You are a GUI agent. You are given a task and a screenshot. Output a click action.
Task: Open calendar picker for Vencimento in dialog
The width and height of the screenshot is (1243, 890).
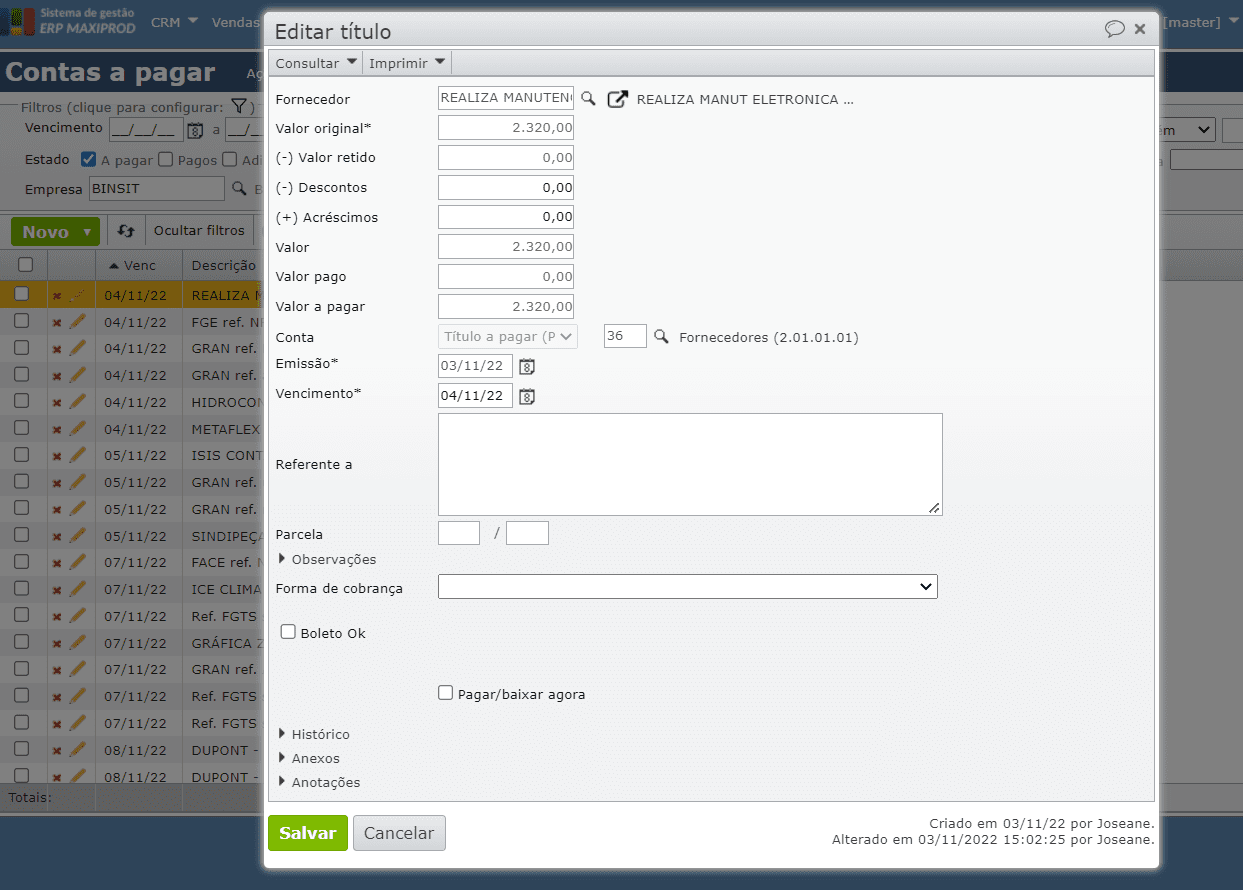pyautogui.click(x=527, y=396)
